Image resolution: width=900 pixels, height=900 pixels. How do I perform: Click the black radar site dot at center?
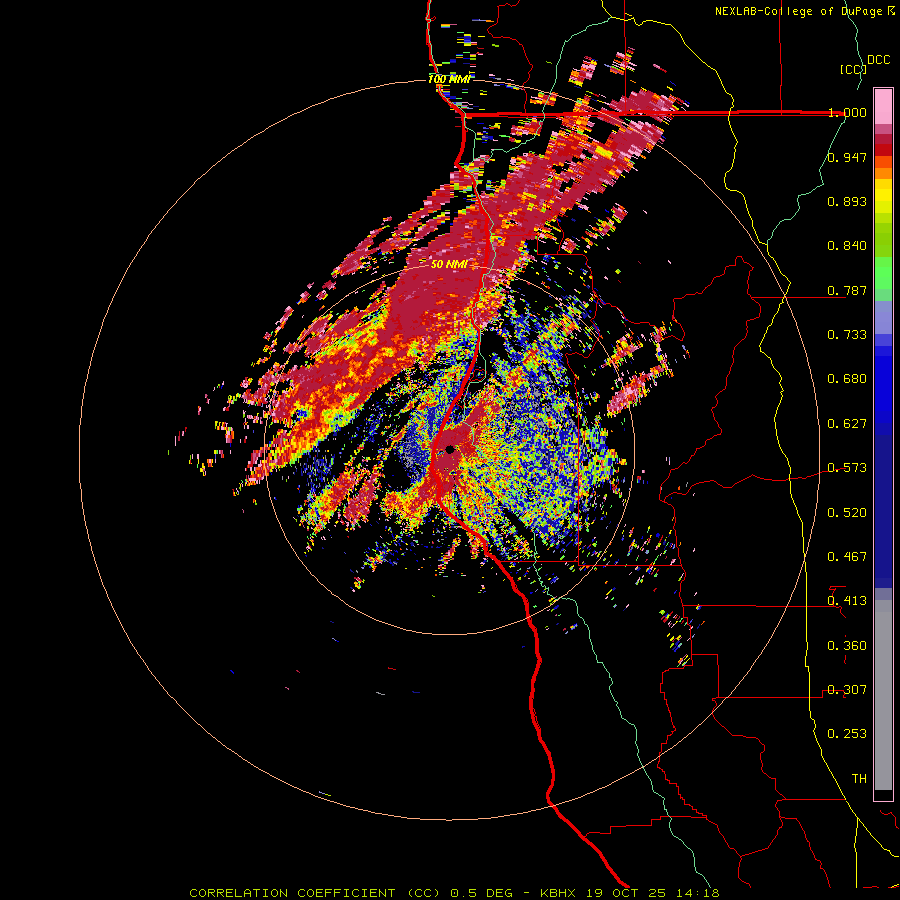coord(450,449)
